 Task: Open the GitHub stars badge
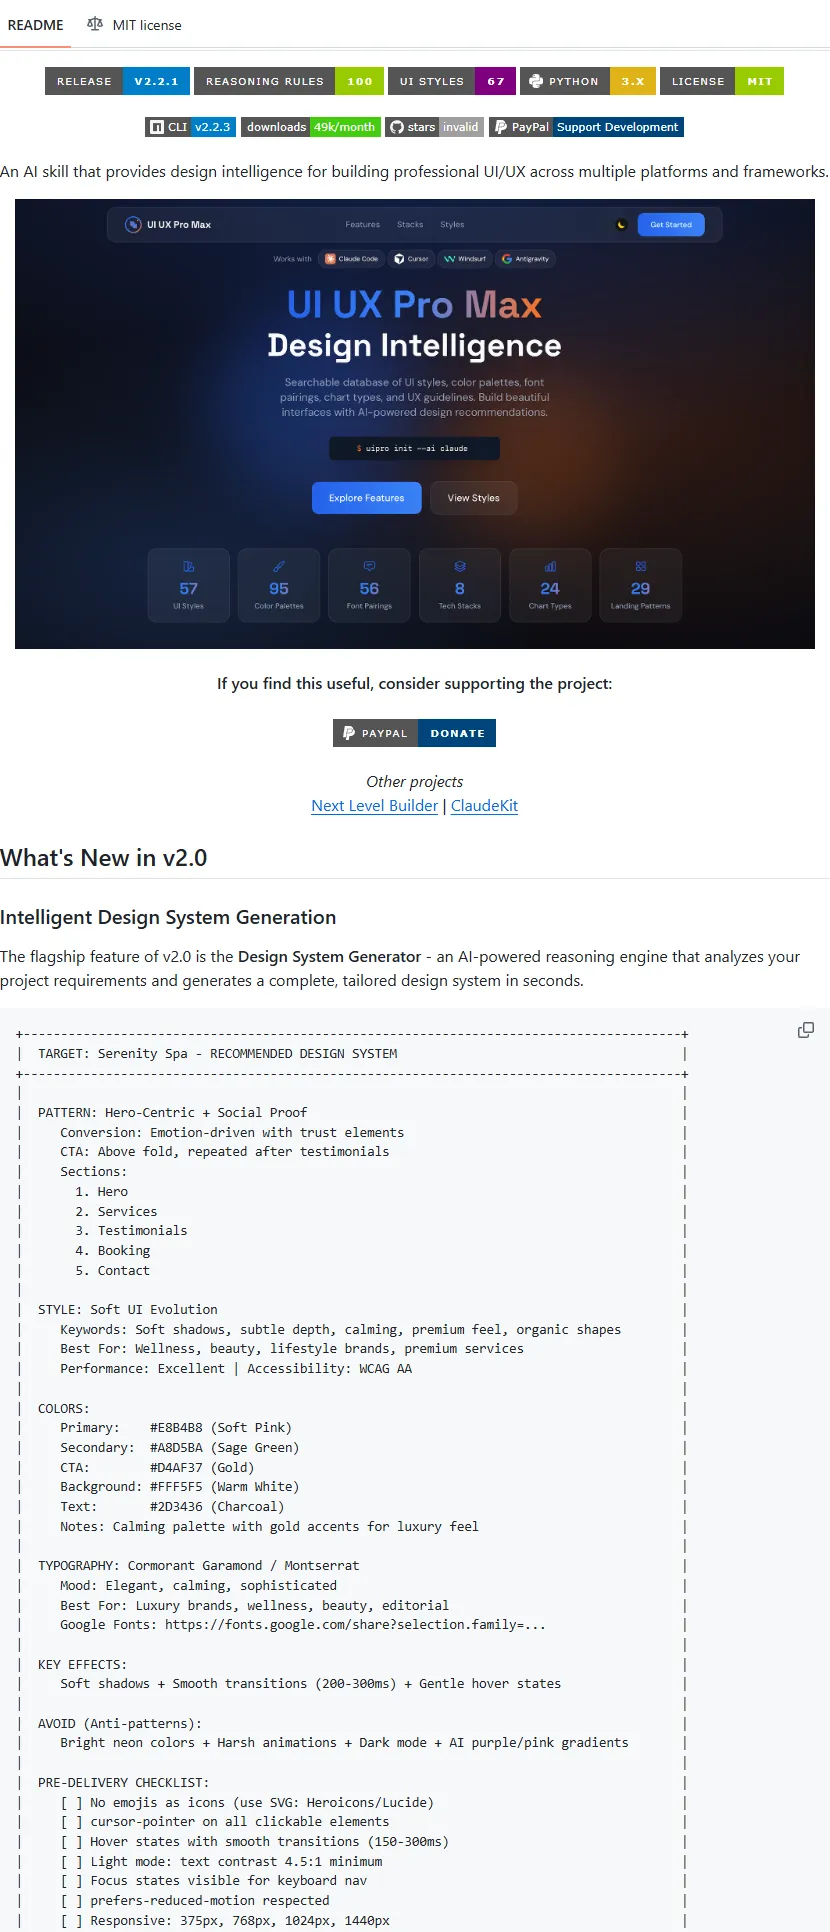click(x=435, y=127)
